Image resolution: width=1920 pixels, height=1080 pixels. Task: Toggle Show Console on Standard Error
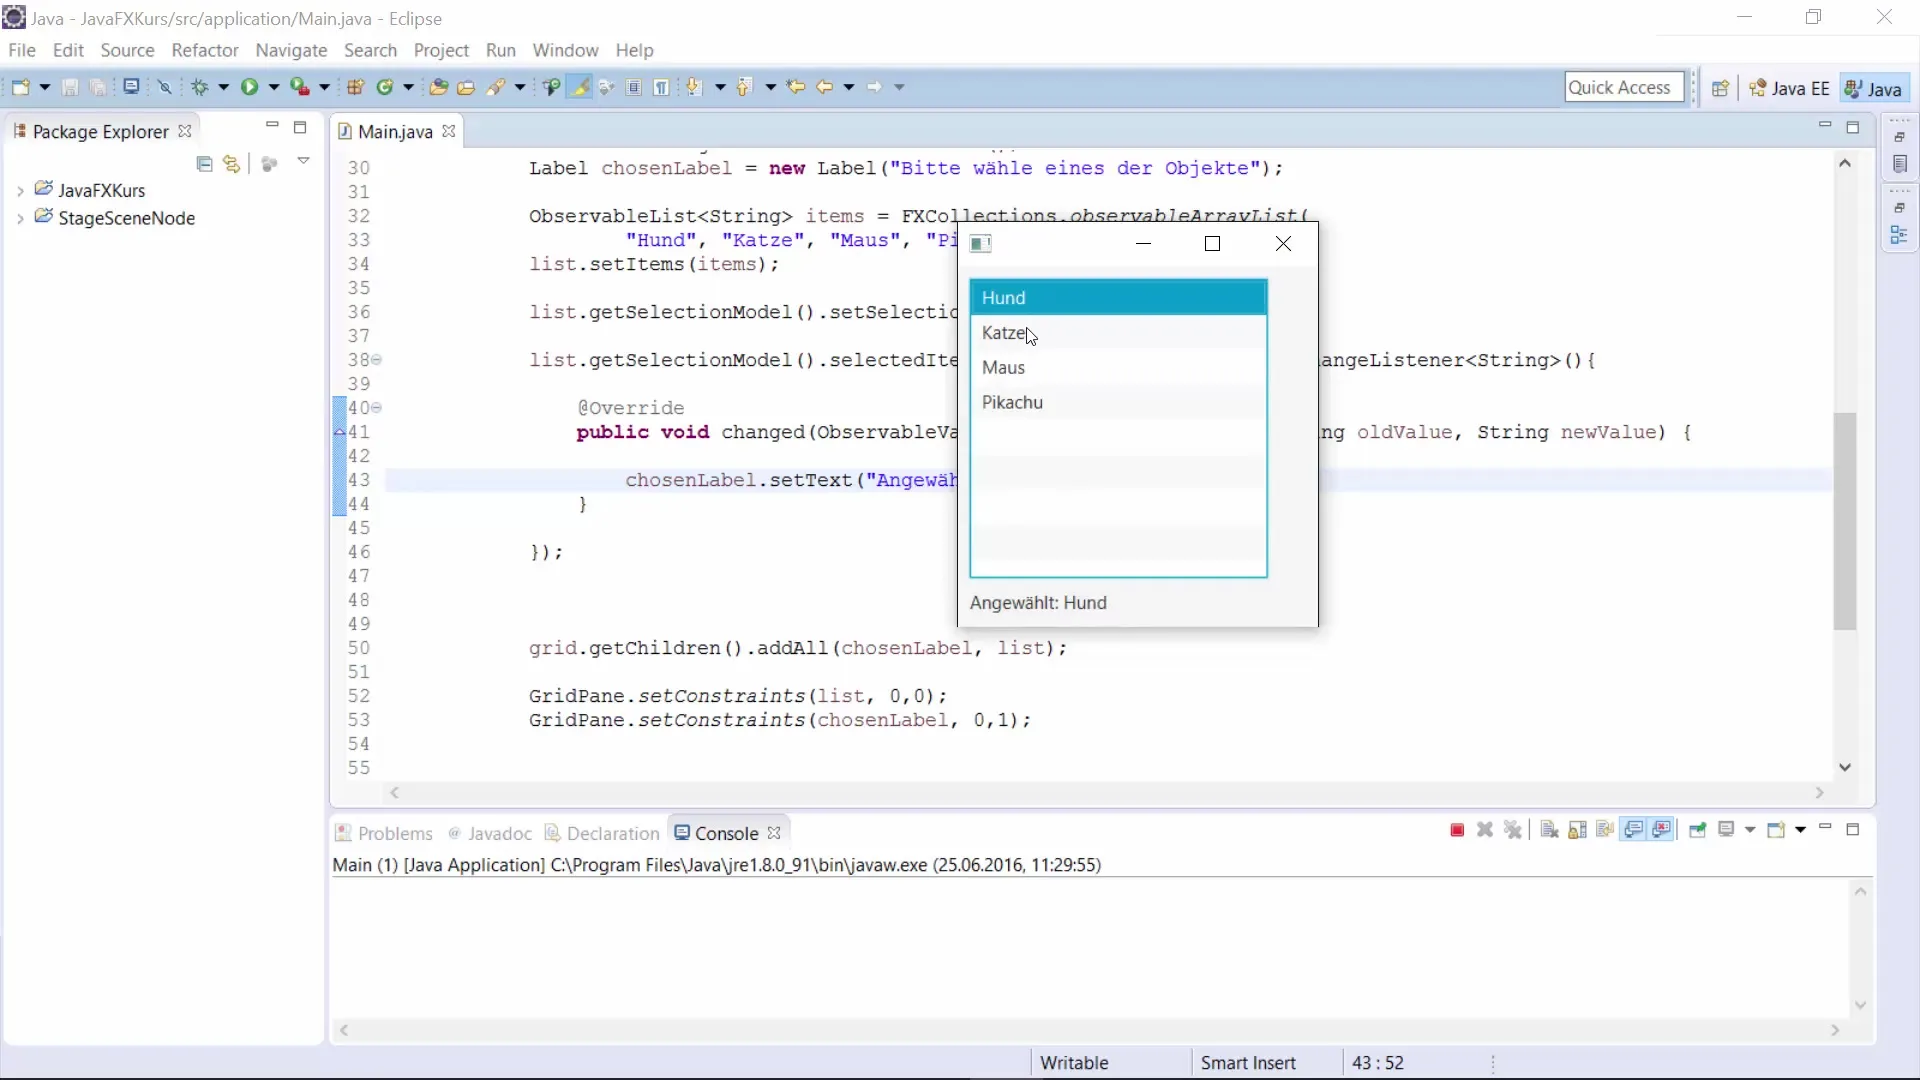point(1662,830)
